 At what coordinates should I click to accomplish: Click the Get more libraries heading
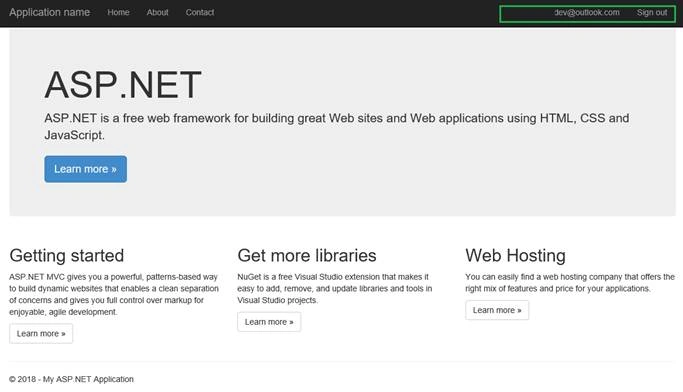coord(307,256)
